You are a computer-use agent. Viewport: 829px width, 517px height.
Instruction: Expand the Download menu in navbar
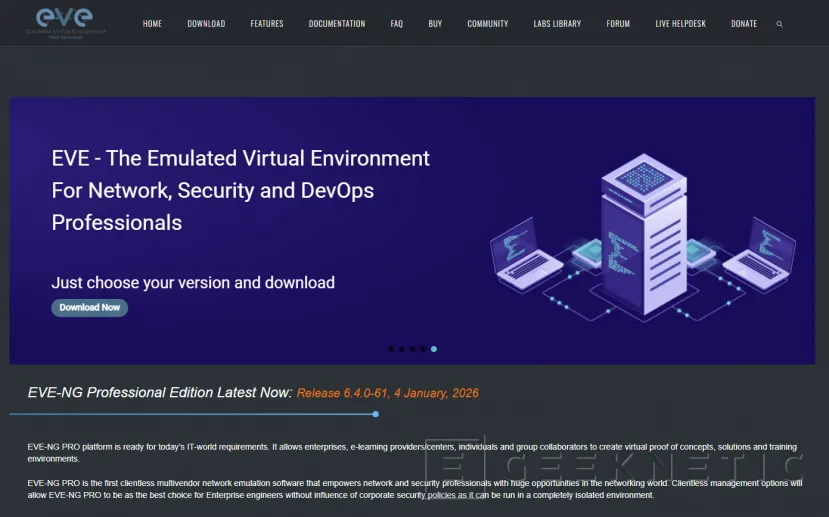tap(206, 24)
